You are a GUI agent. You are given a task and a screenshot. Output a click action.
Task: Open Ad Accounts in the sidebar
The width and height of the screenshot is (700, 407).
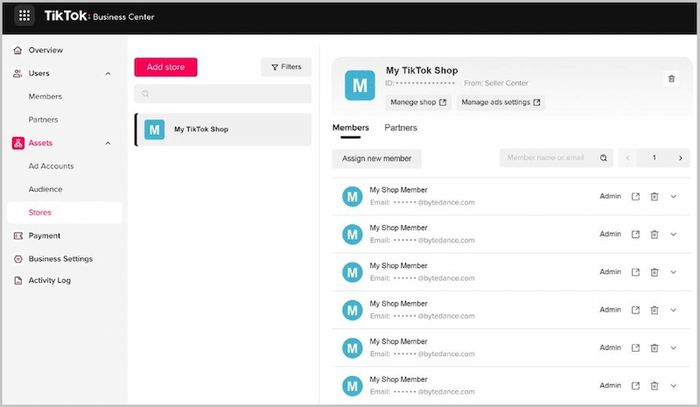point(51,166)
